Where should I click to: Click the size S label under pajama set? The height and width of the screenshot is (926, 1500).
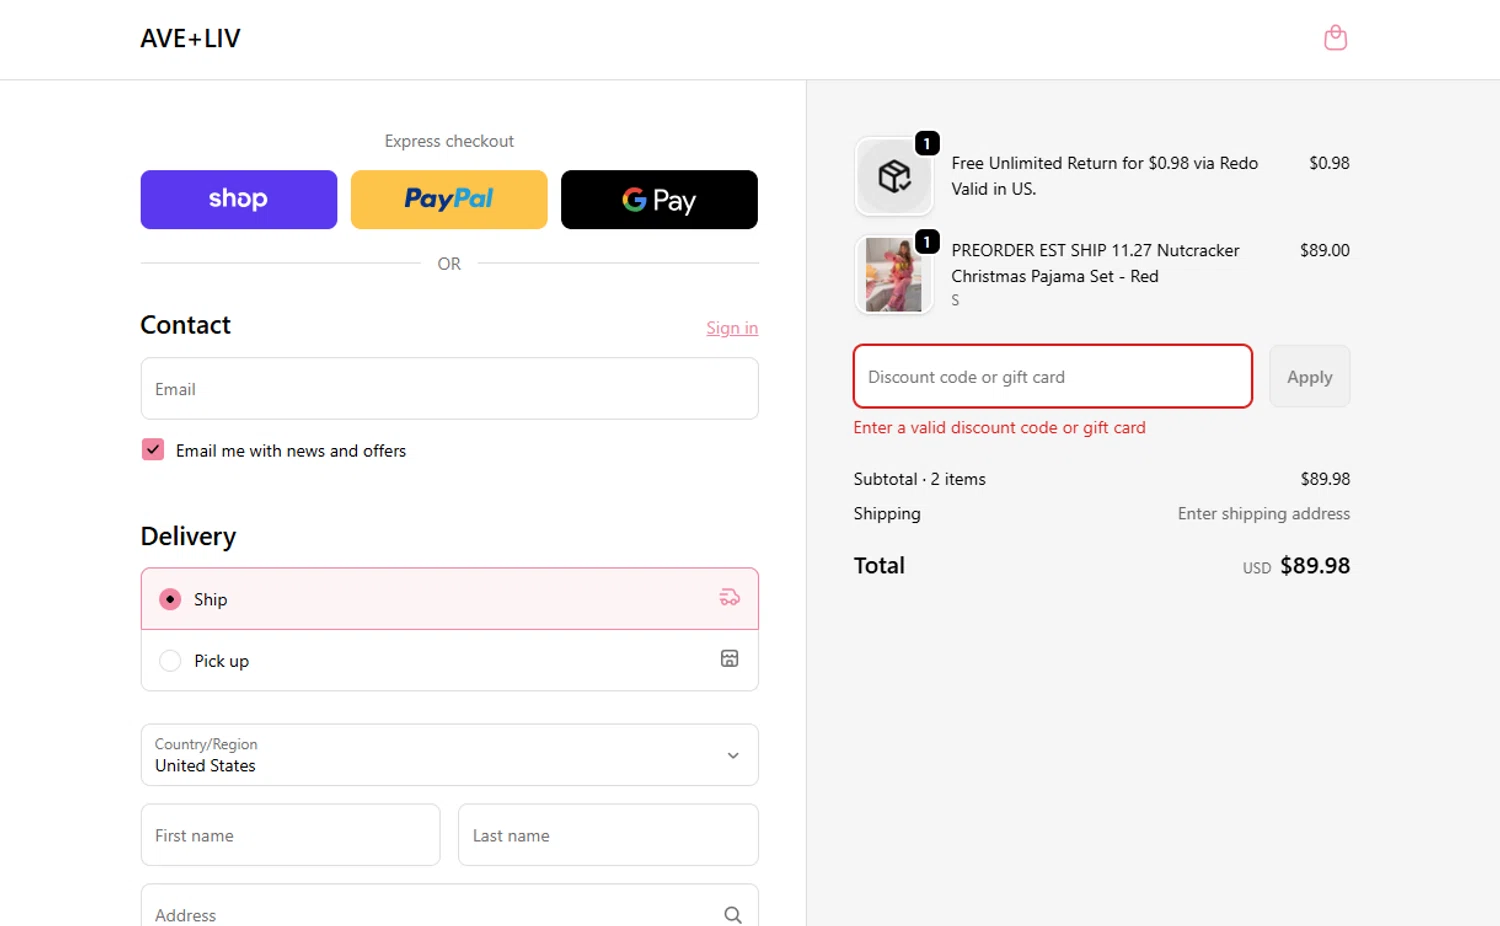click(955, 300)
